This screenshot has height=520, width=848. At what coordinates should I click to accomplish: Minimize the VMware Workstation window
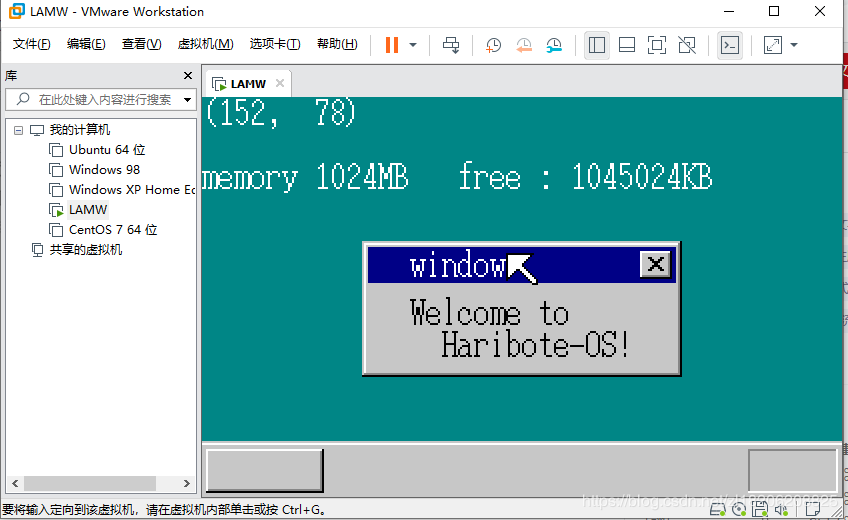click(728, 11)
